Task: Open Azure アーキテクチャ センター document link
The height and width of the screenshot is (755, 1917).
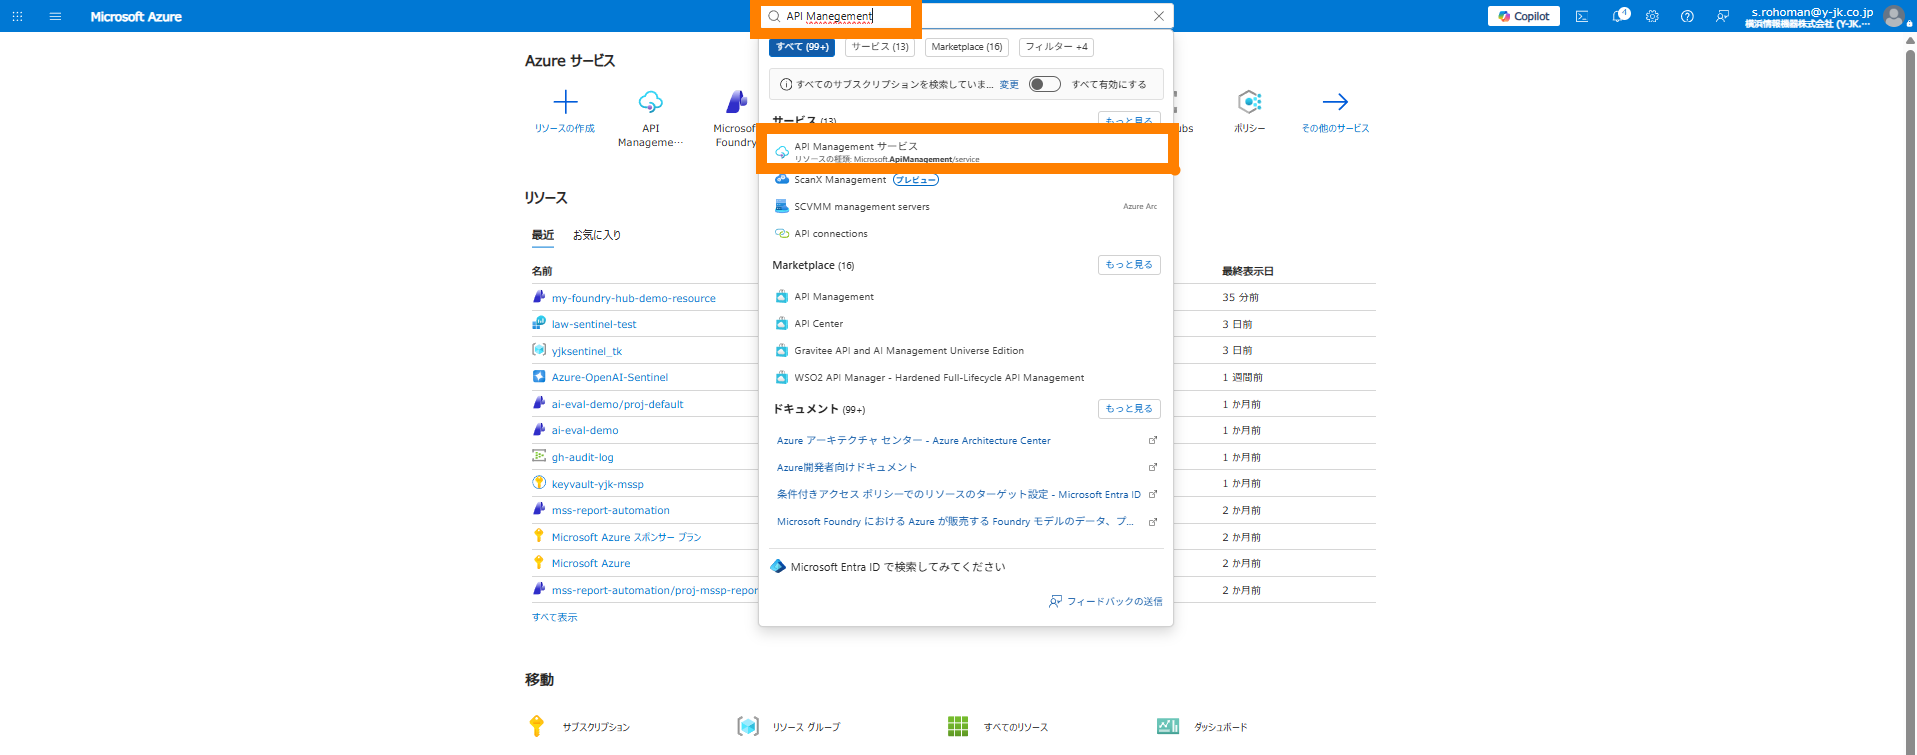Action: (913, 441)
